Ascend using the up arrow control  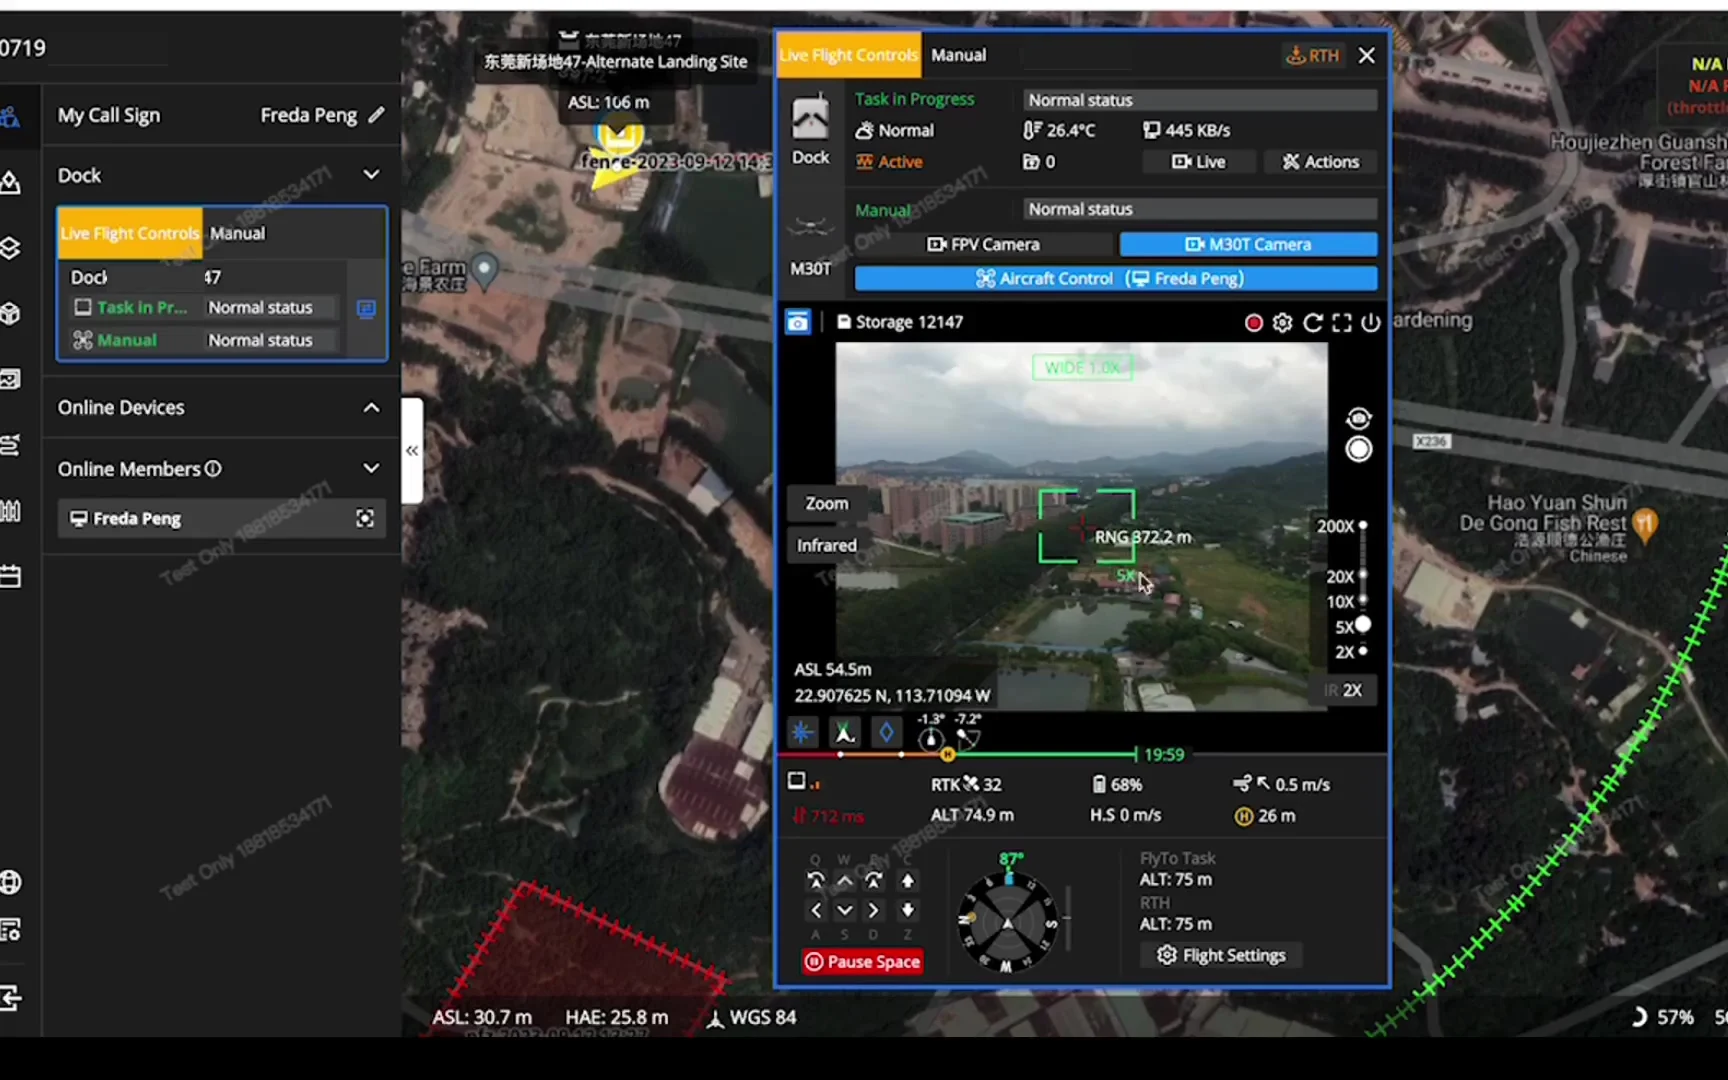(907, 881)
